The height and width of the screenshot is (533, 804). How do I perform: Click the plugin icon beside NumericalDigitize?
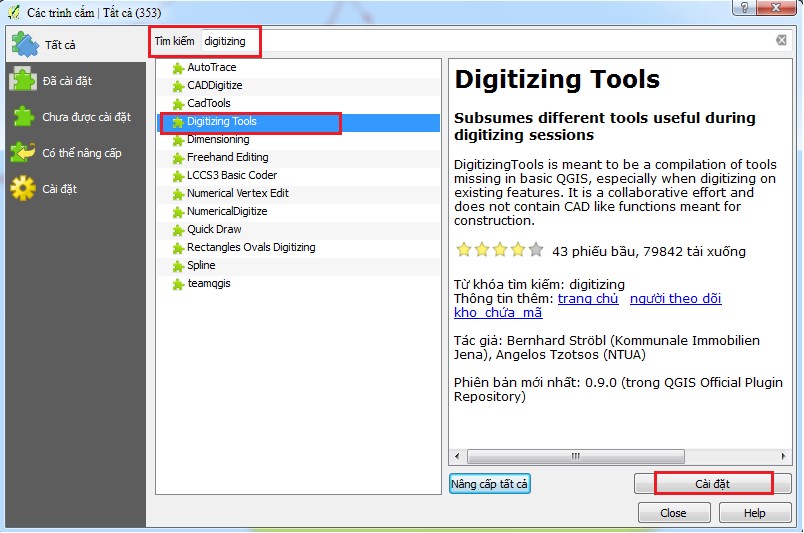point(178,212)
